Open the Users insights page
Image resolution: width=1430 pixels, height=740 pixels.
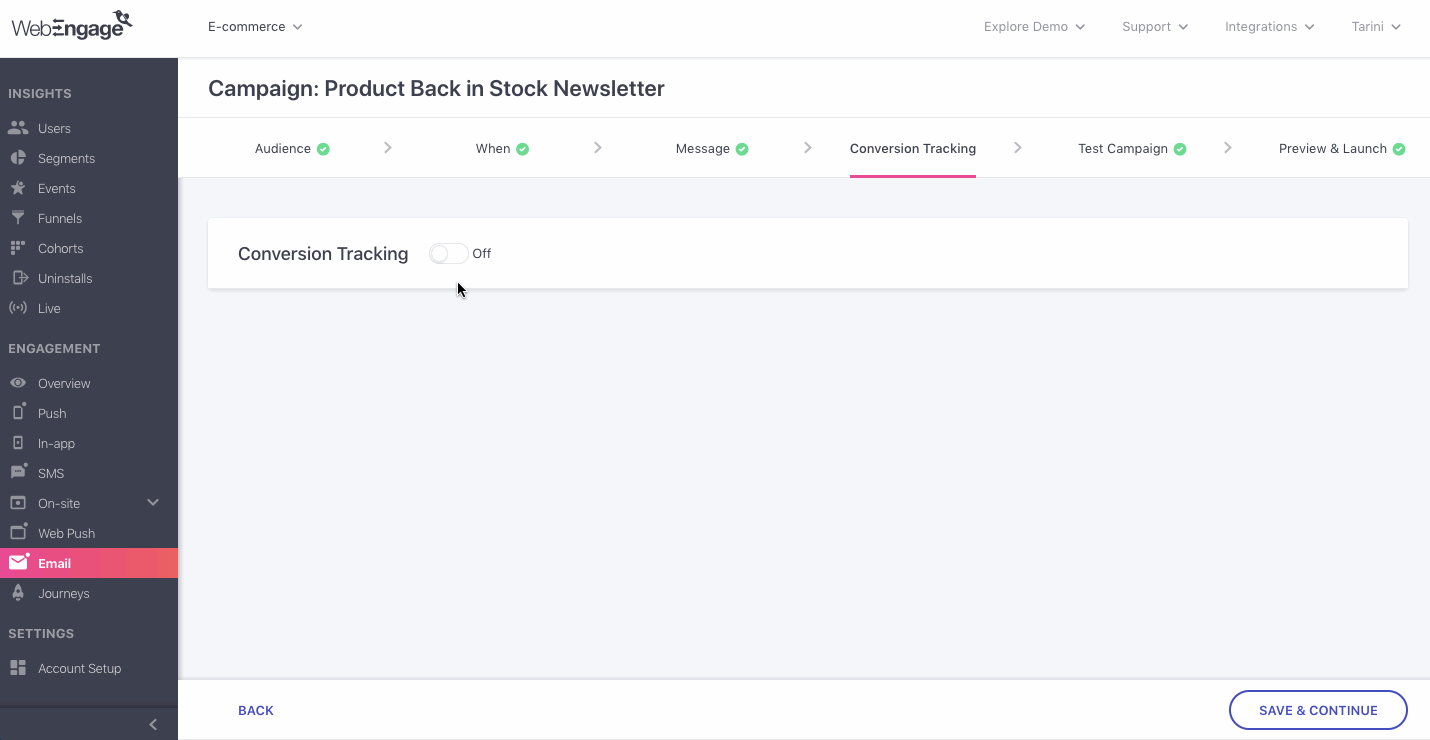(x=55, y=128)
